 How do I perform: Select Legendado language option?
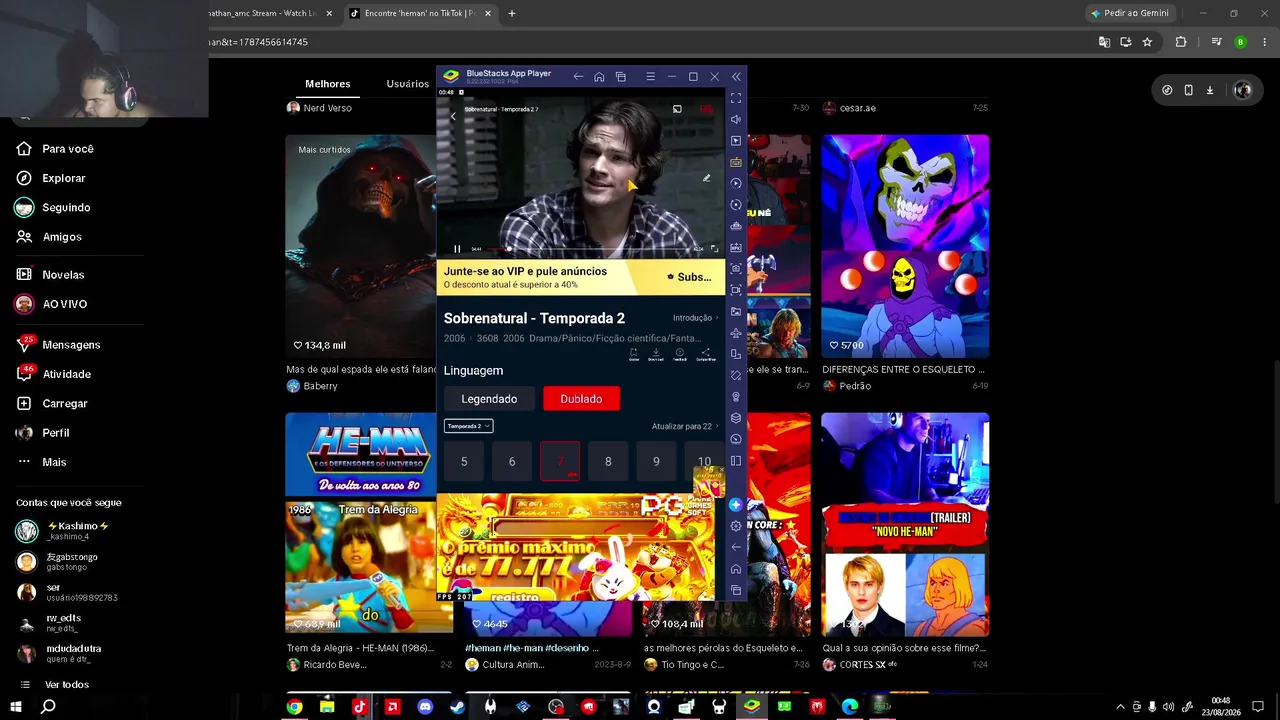pos(489,399)
